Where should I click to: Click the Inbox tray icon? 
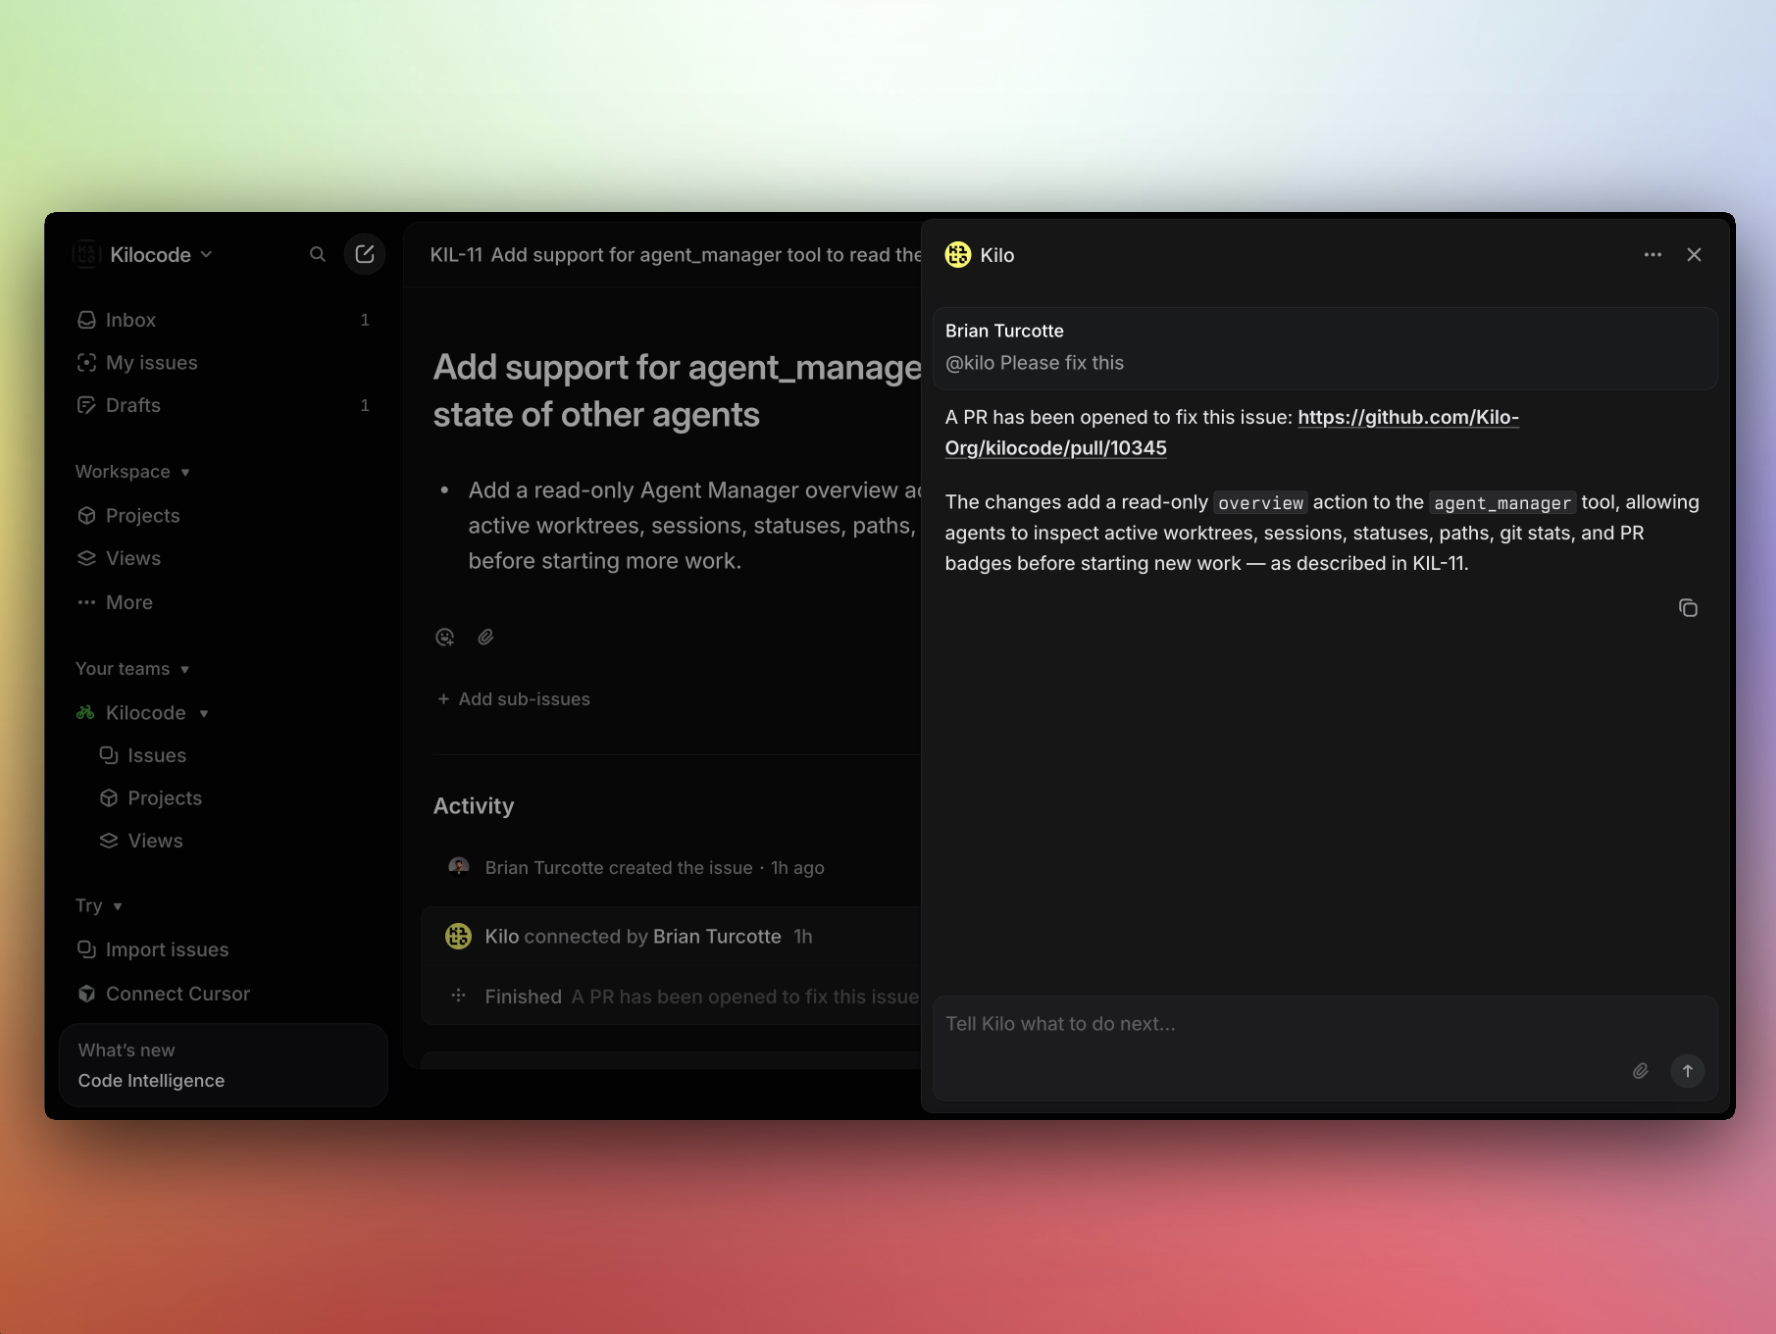pos(87,320)
